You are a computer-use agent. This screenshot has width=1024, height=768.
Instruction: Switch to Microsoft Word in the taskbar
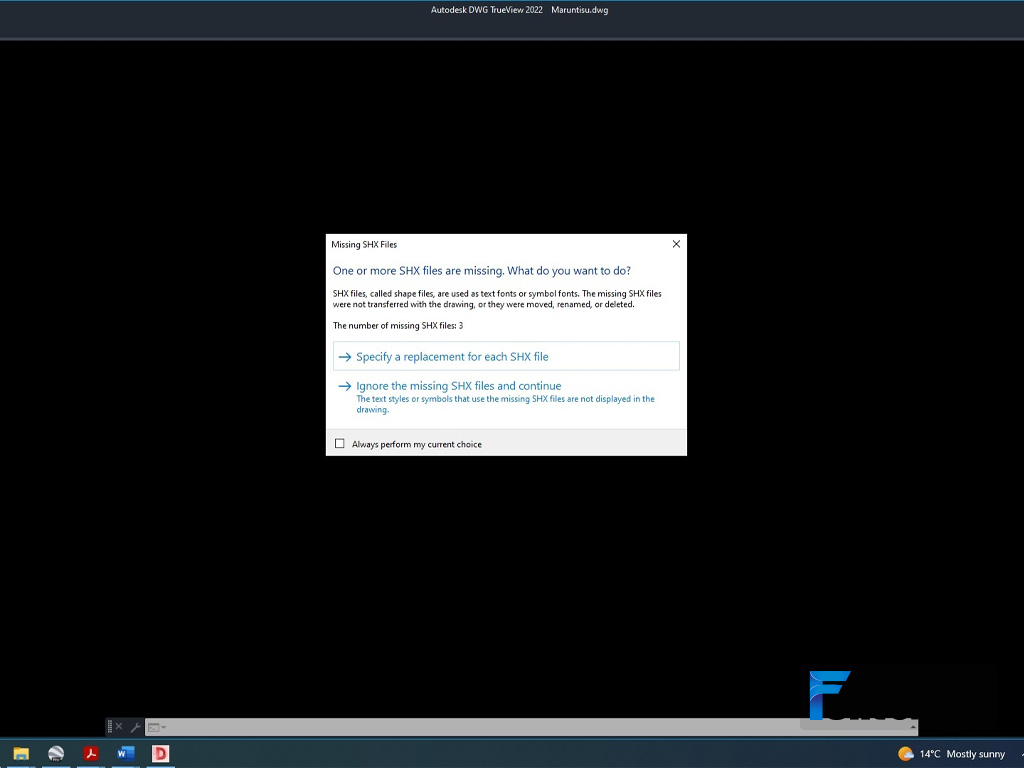point(125,754)
